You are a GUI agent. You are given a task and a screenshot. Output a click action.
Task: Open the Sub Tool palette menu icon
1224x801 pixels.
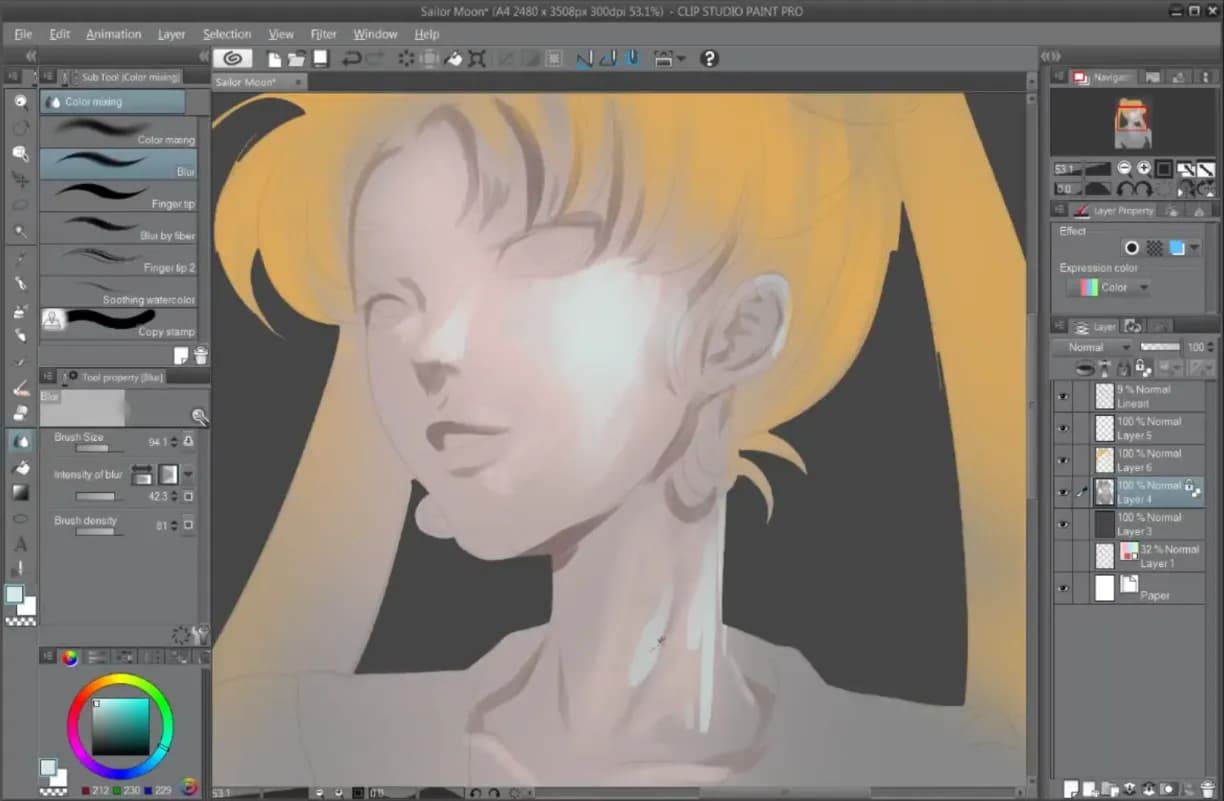[47, 76]
